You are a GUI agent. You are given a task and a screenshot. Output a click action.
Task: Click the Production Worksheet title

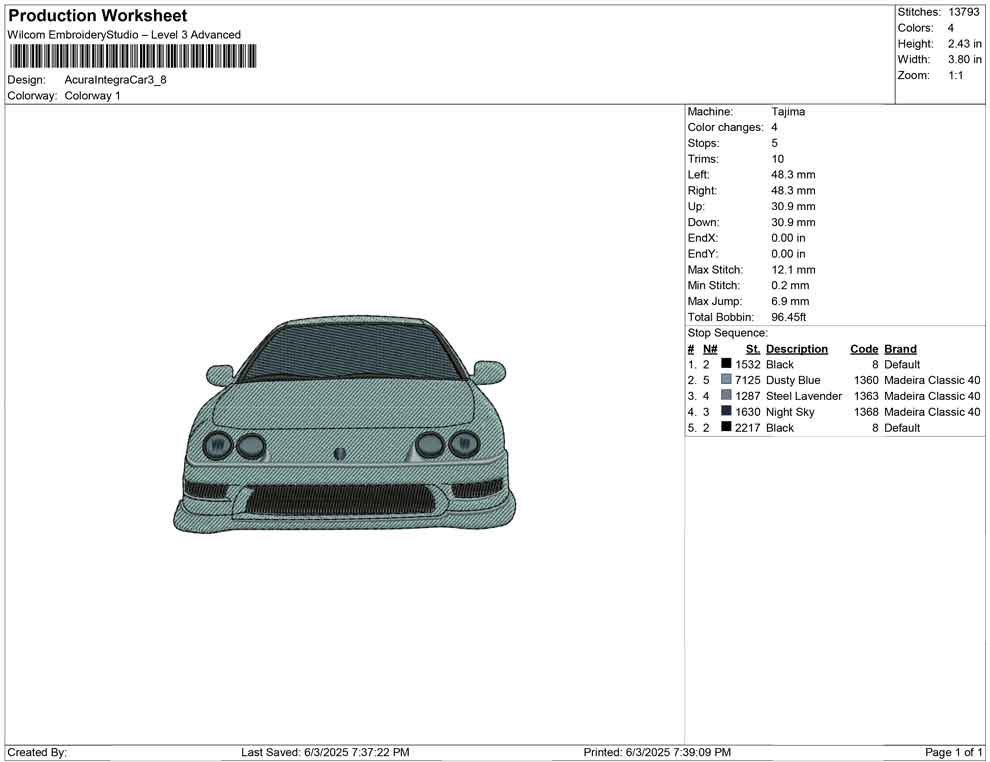(x=97, y=16)
